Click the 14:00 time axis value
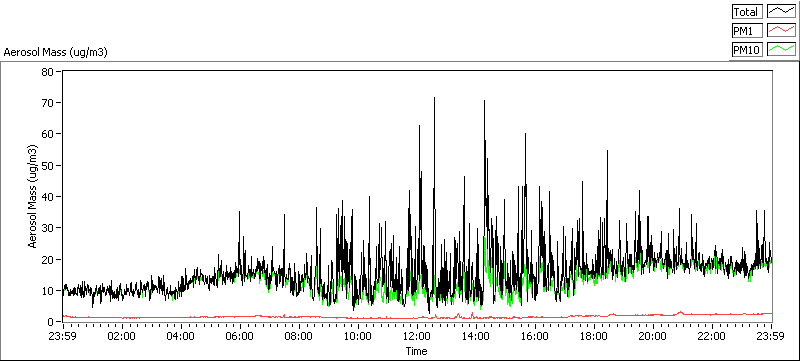 pos(477,336)
